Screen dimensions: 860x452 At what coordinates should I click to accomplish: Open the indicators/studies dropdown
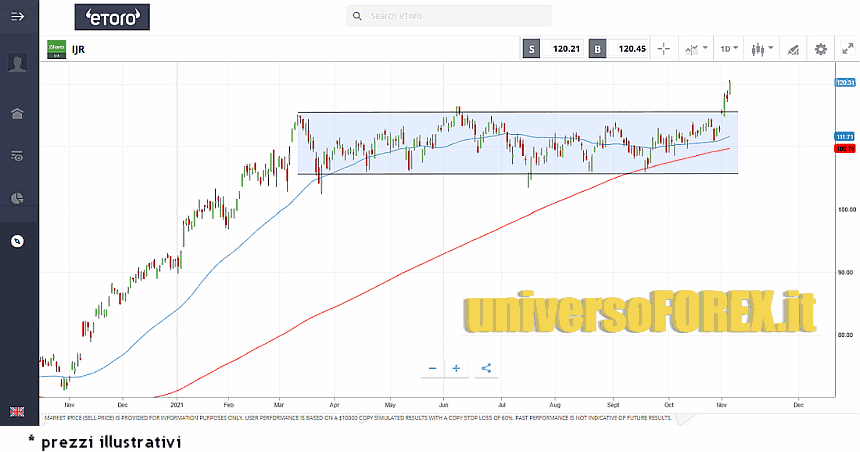click(696, 48)
